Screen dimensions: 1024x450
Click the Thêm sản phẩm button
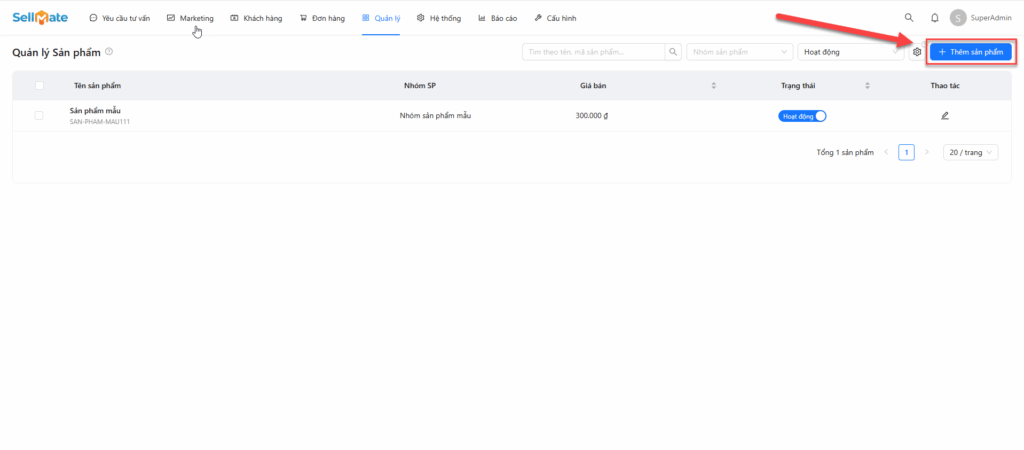point(970,52)
